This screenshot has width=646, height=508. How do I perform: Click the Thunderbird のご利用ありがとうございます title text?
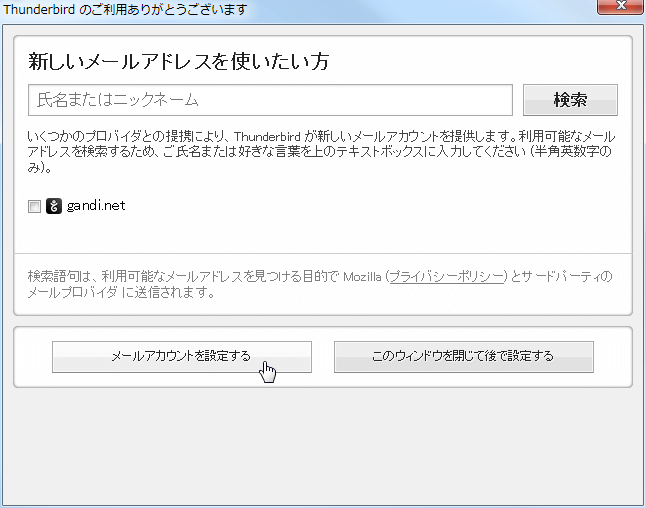[125, 9]
